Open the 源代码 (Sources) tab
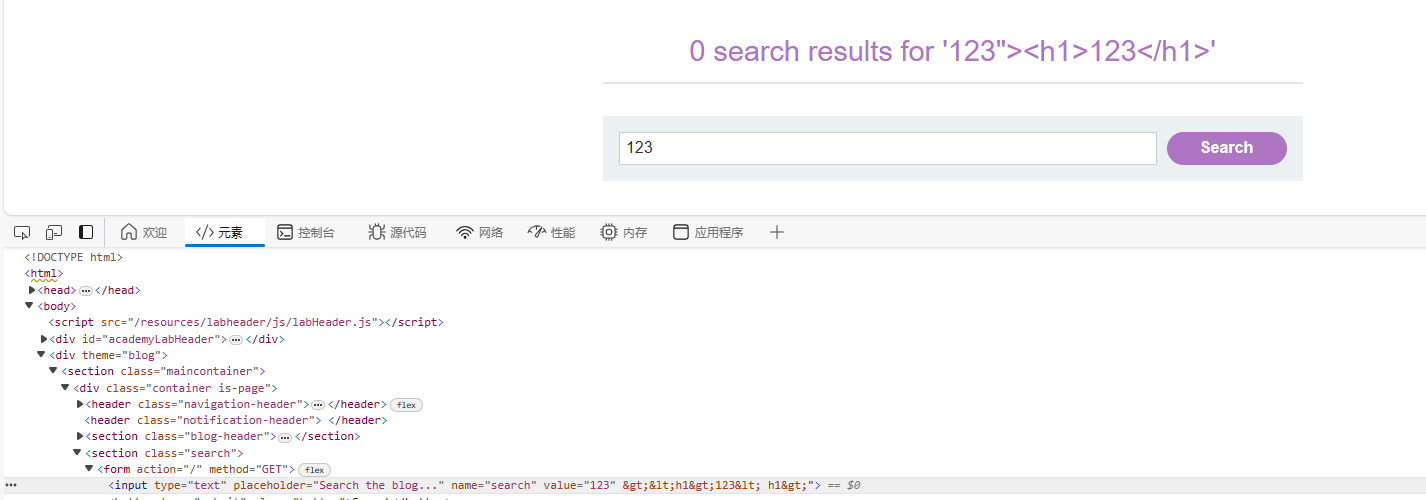The image size is (1426, 500). click(397, 232)
